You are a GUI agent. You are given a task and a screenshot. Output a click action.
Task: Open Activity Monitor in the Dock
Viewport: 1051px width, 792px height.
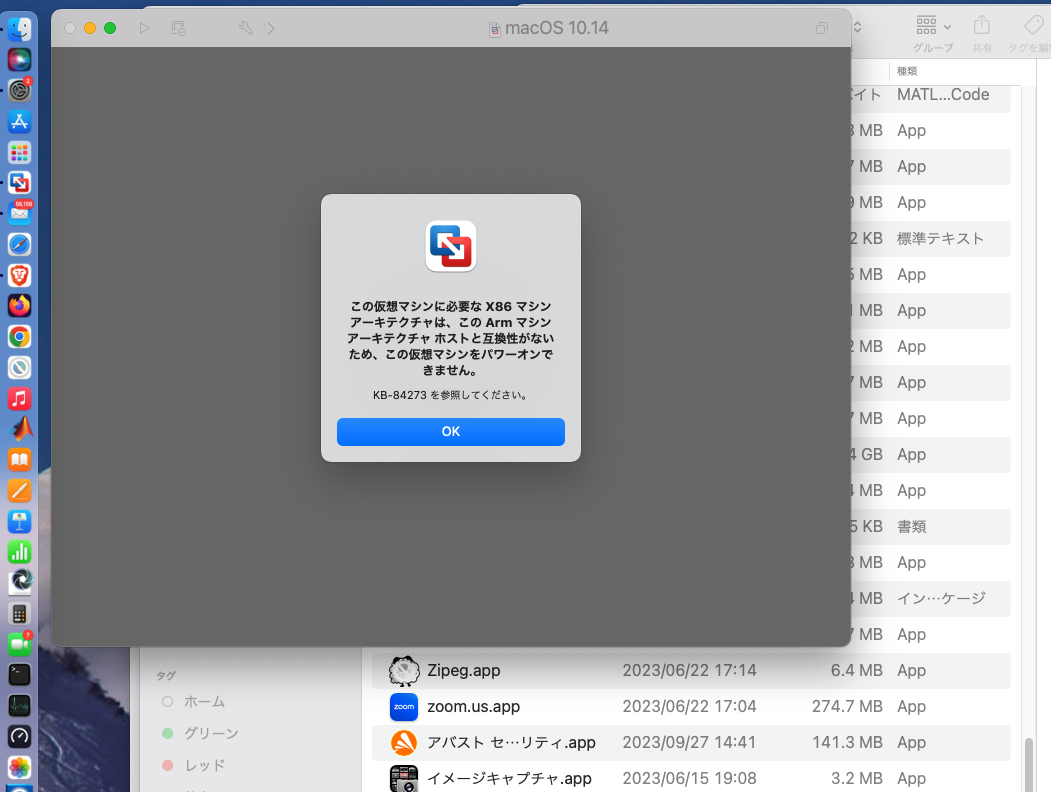click(x=19, y=706)
